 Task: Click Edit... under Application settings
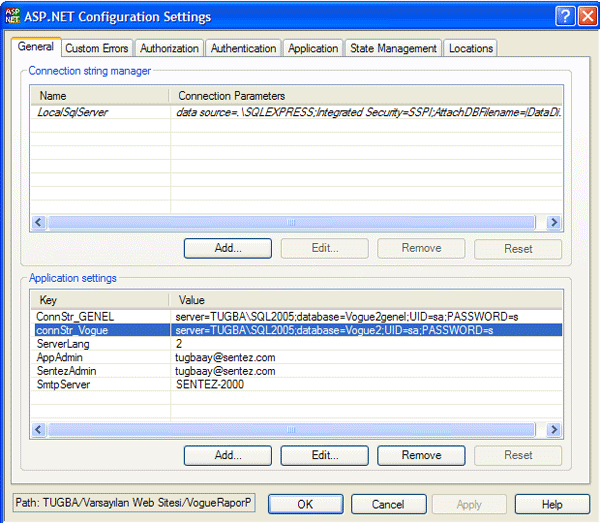coord(325,455)
